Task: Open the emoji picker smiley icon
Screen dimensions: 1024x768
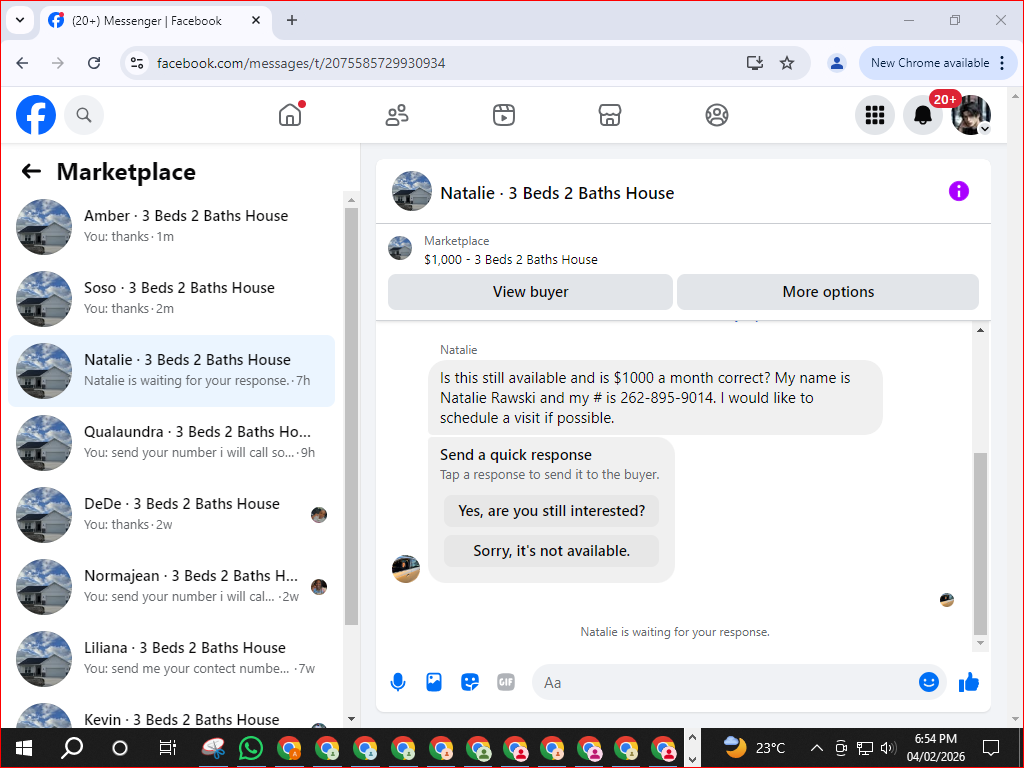Action: coord(929,682)
